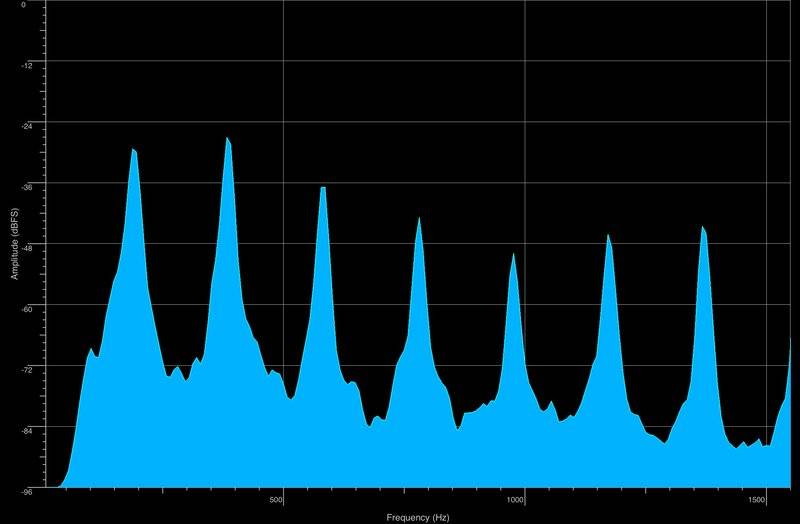This screenshot has height=524, width=800.
Task: Click the -60 dBFS axis value
Action: pos(27,309)
